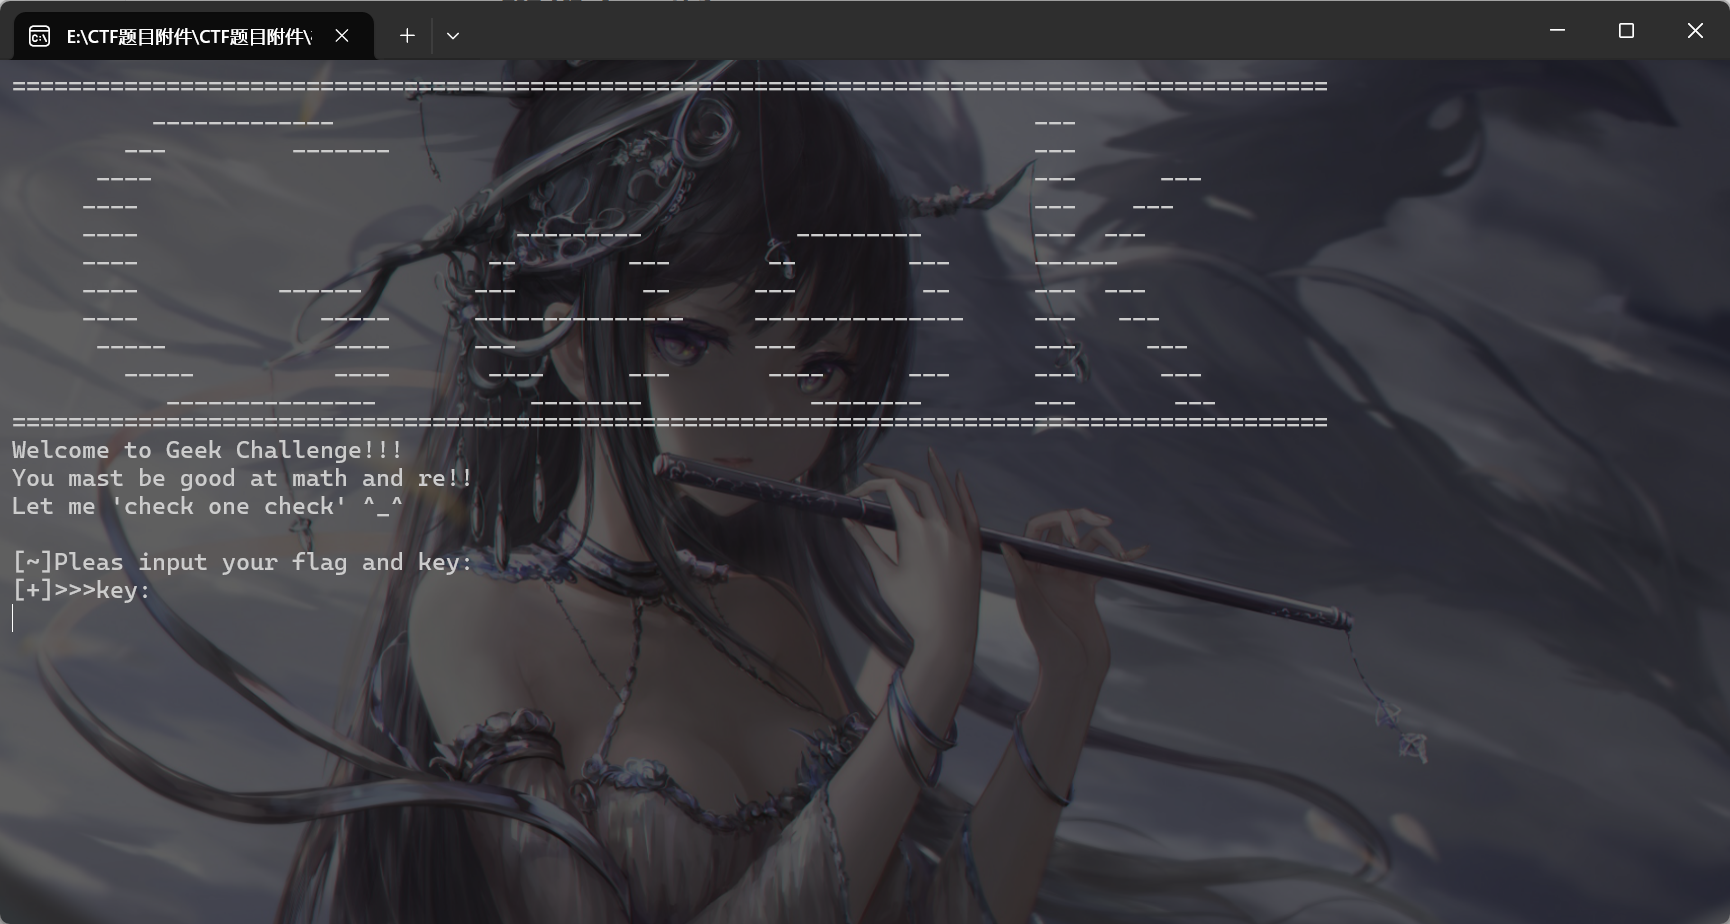Image resolution: width=1730 pixels, height=924 pixels.
Task: Click the terminal icon in the tab
Action: 39,37
